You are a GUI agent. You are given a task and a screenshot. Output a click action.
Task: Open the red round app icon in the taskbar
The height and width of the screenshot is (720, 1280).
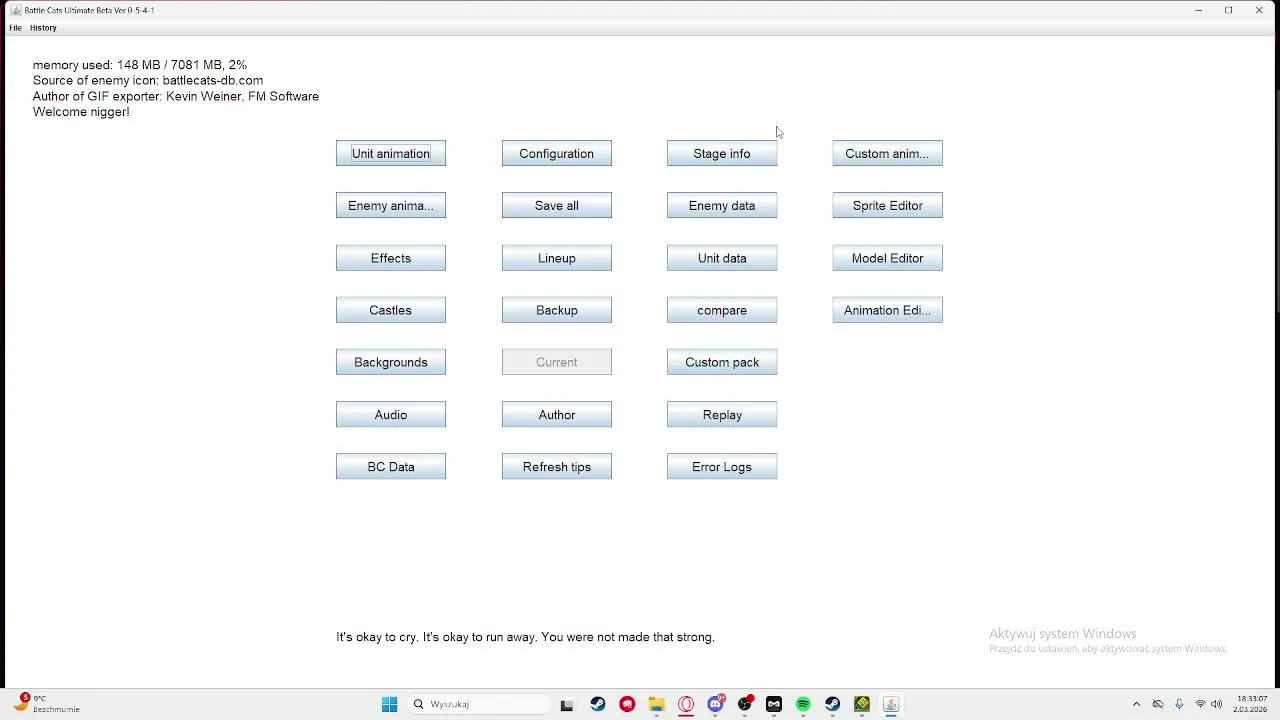pos(627,704)
